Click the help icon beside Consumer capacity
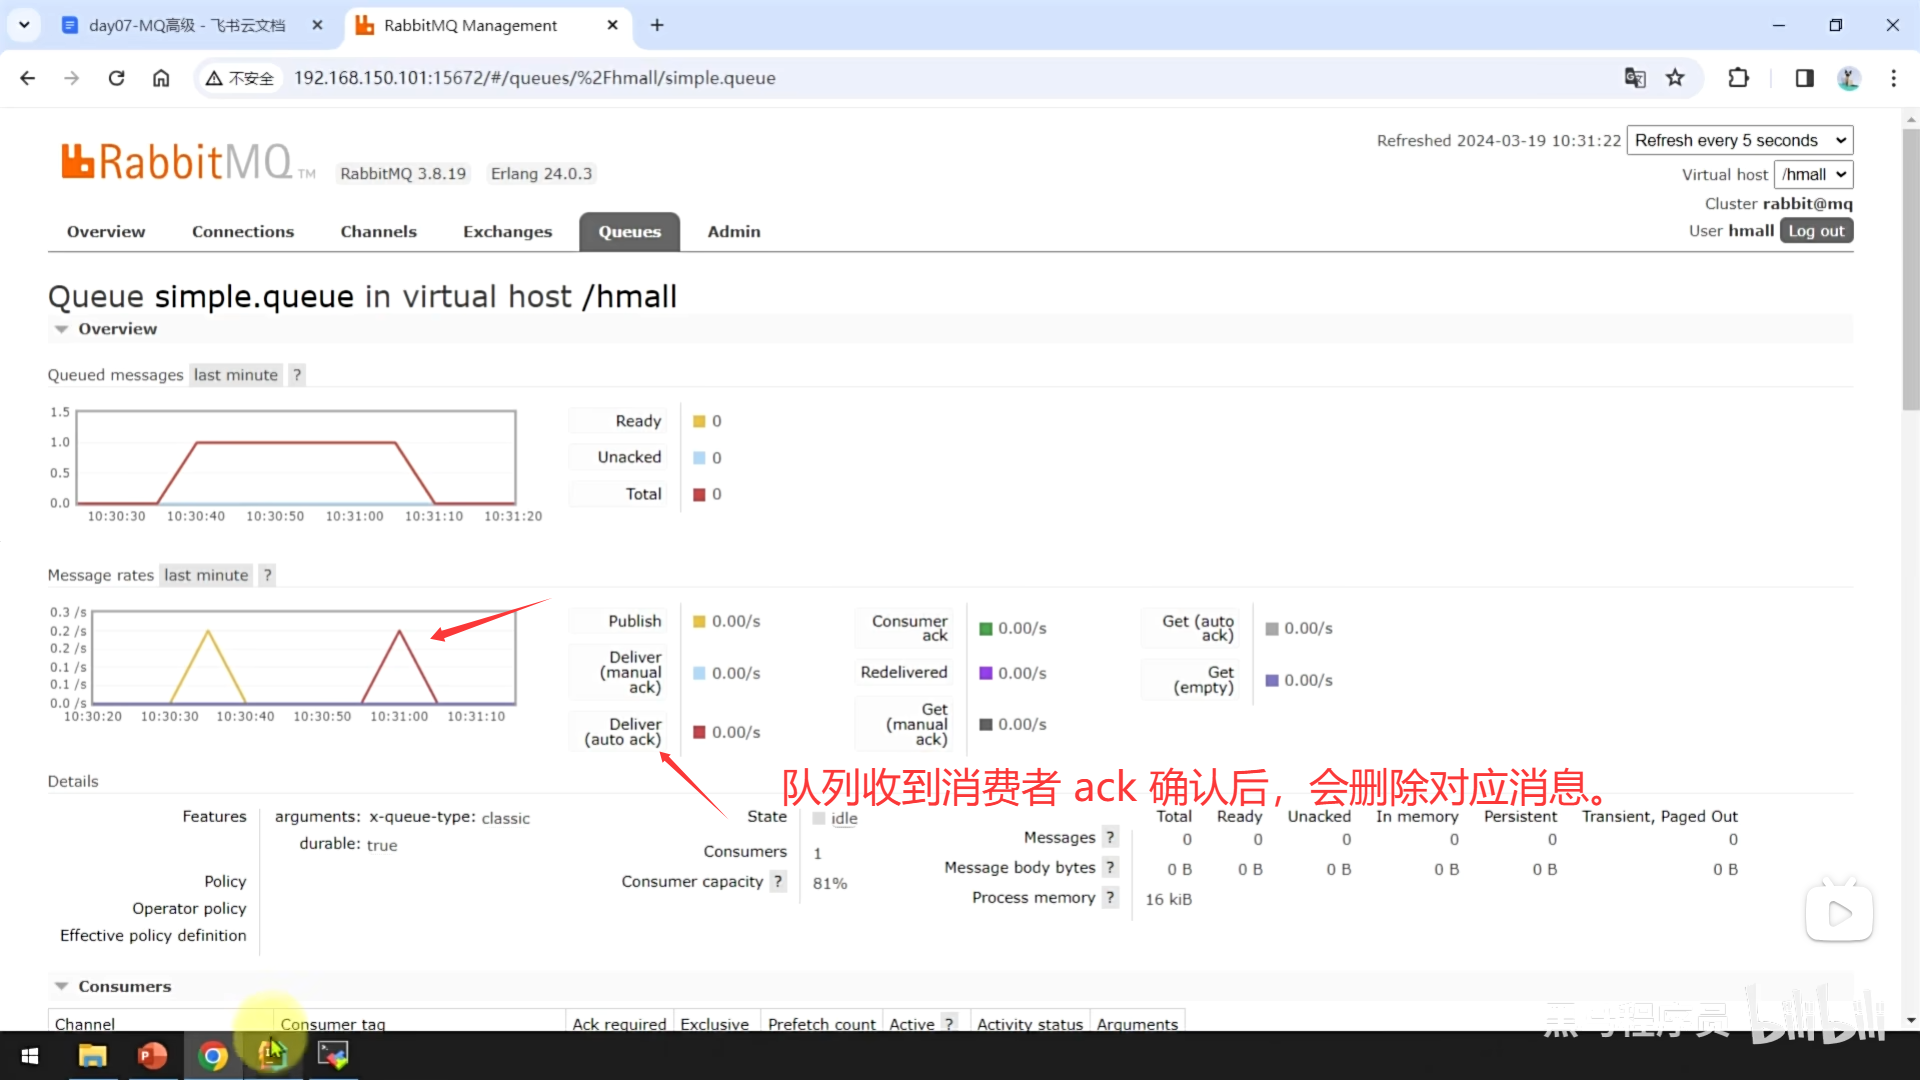Screen dimensions: 1920x1080 point(778,881)
